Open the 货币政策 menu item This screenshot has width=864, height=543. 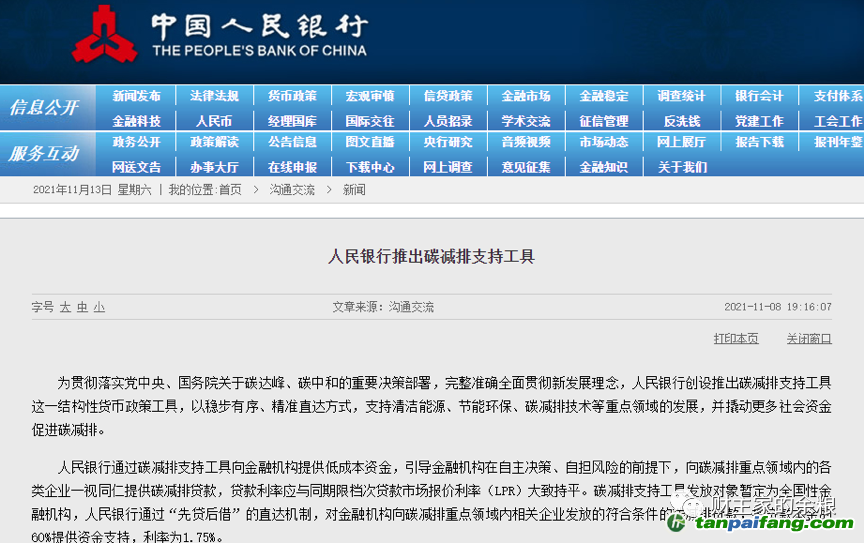[292, 96]
